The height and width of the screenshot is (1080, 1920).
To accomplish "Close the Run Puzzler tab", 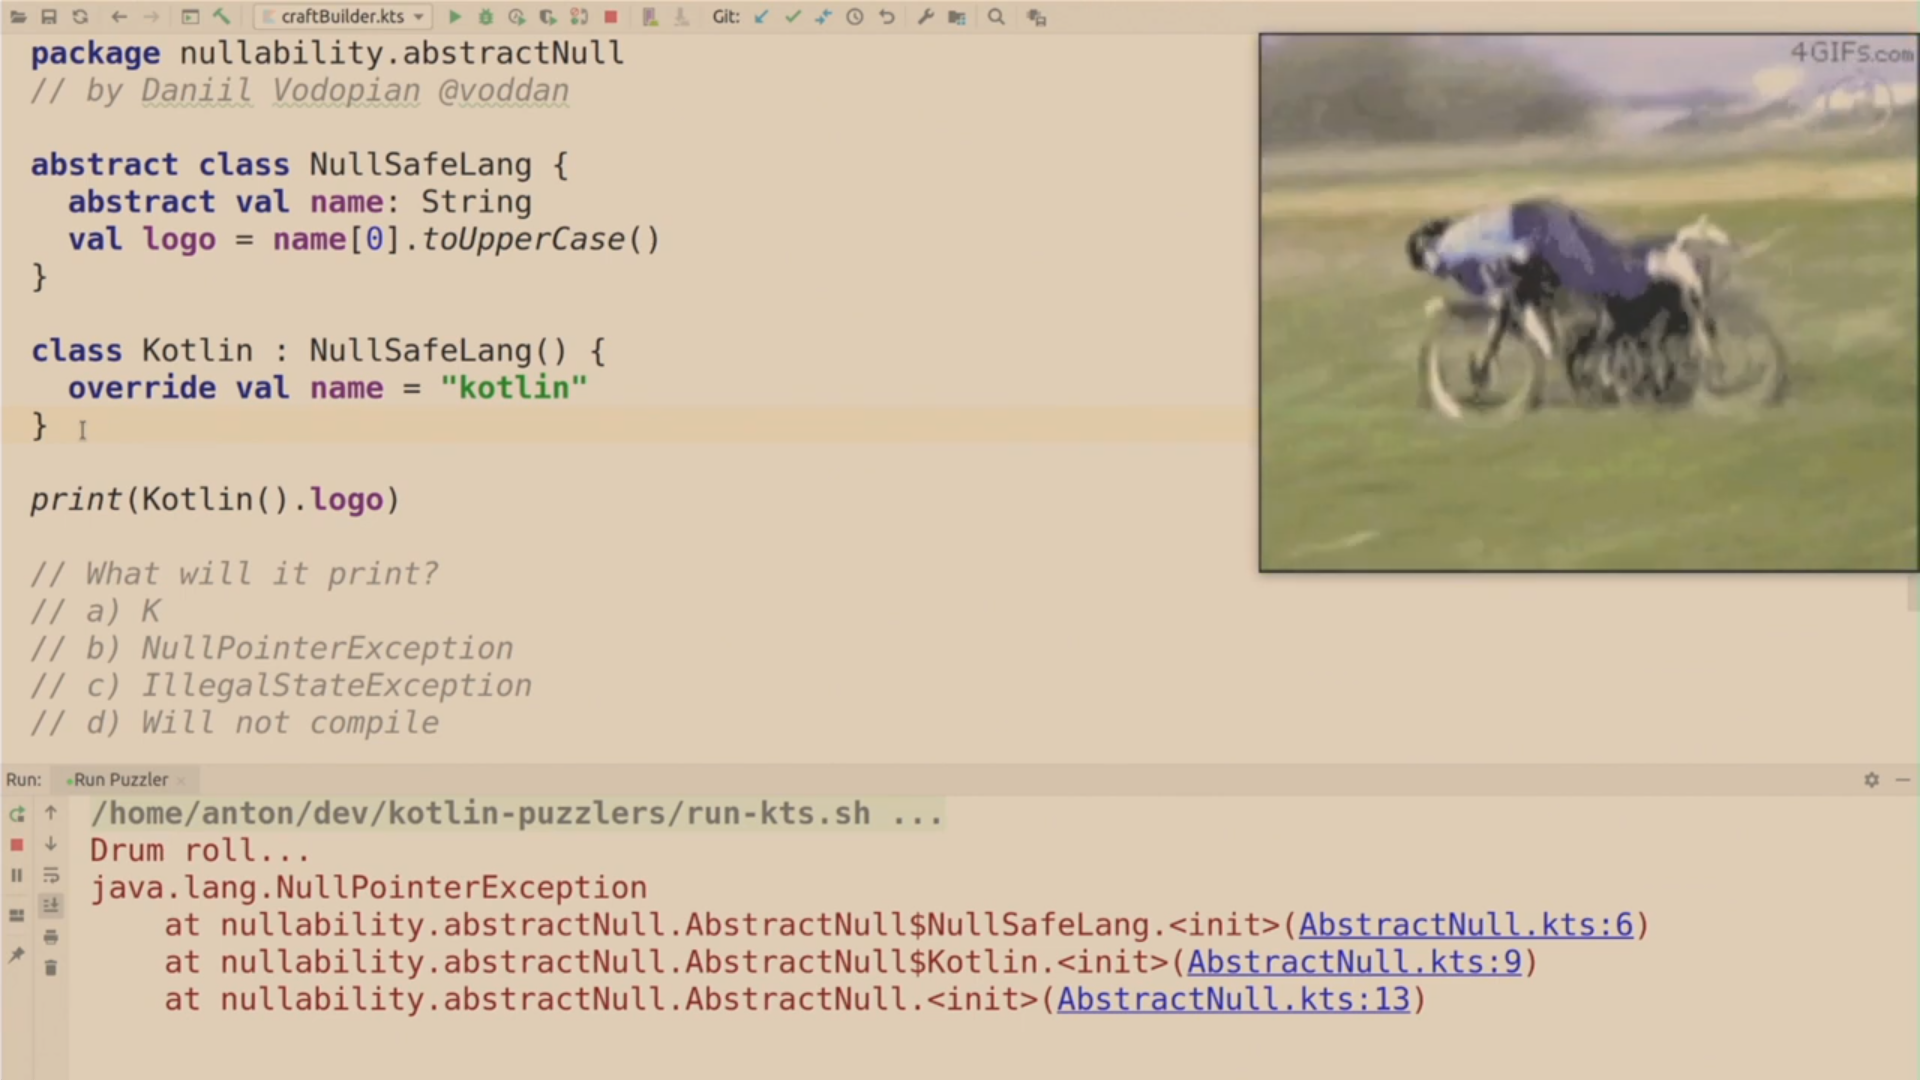I will (x=181, y=780).
